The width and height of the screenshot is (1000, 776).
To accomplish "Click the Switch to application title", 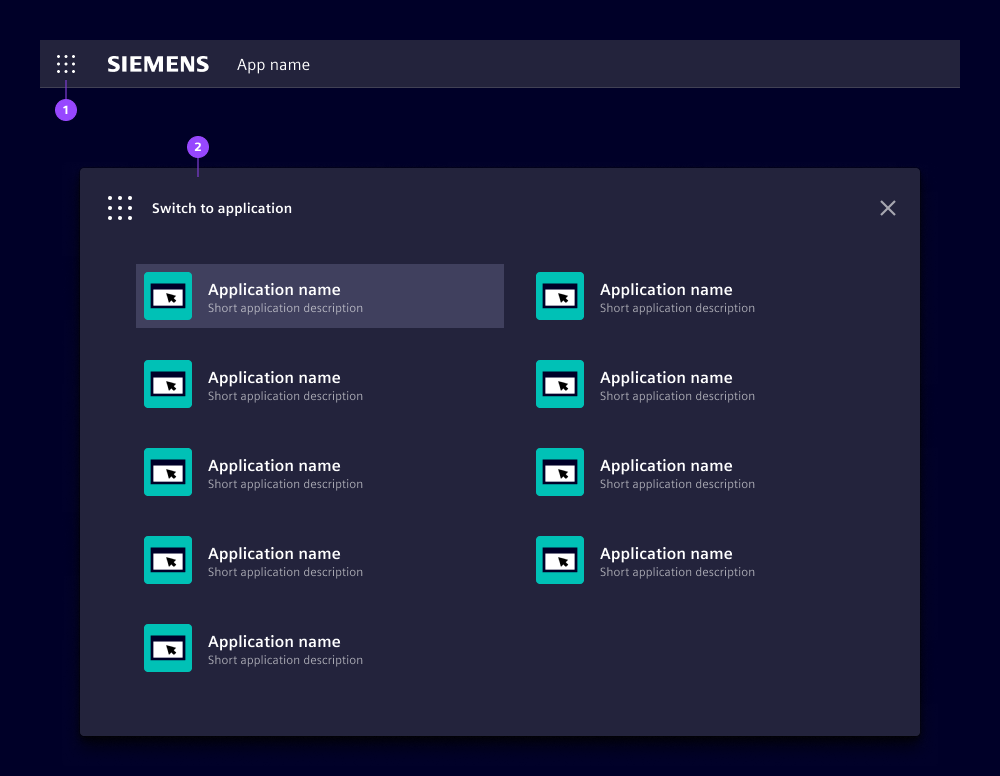I will click(222, 208).
